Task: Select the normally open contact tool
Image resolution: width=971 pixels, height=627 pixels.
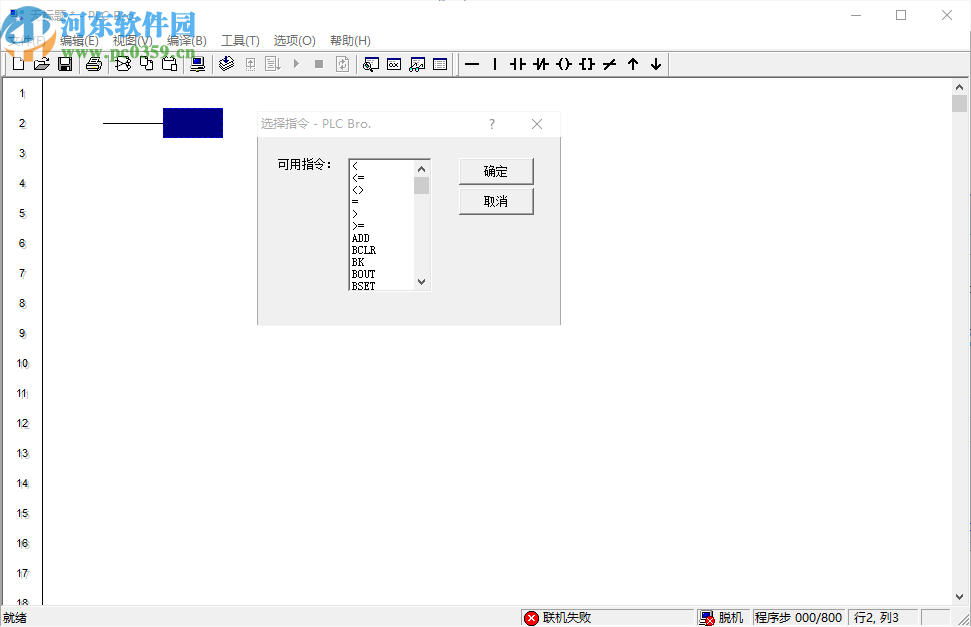Action: 517,64
